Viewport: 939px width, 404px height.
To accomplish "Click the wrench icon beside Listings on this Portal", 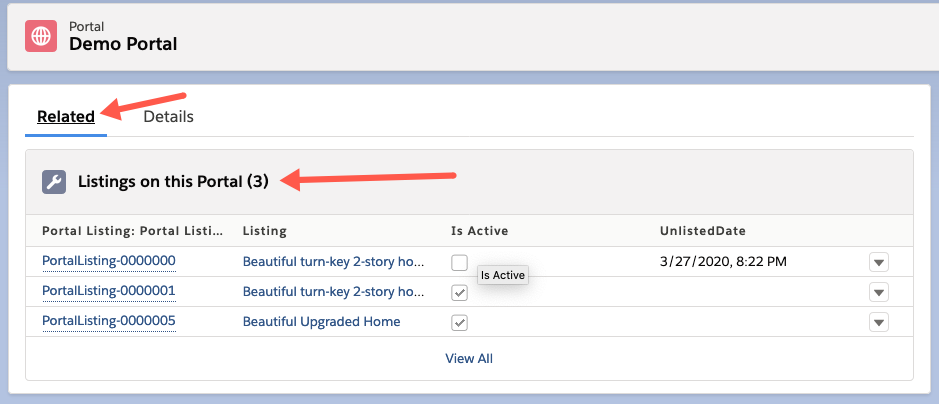I will coord(54,182).
